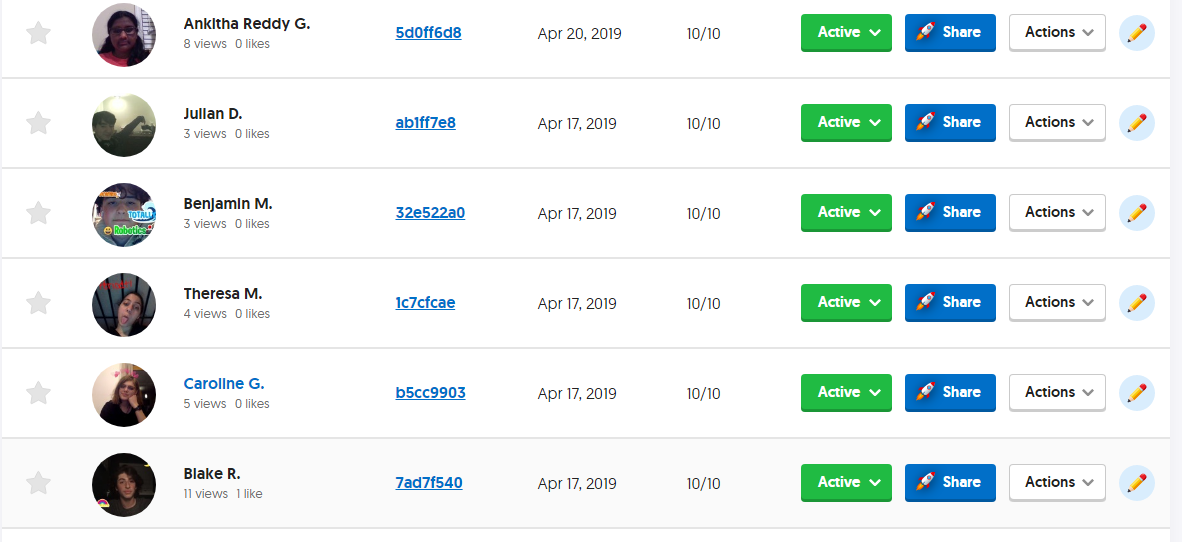Viewport: 1182px width, 542px height.
Task: Open the 1c7cfcae response link
Action: [x=425, y=303]
